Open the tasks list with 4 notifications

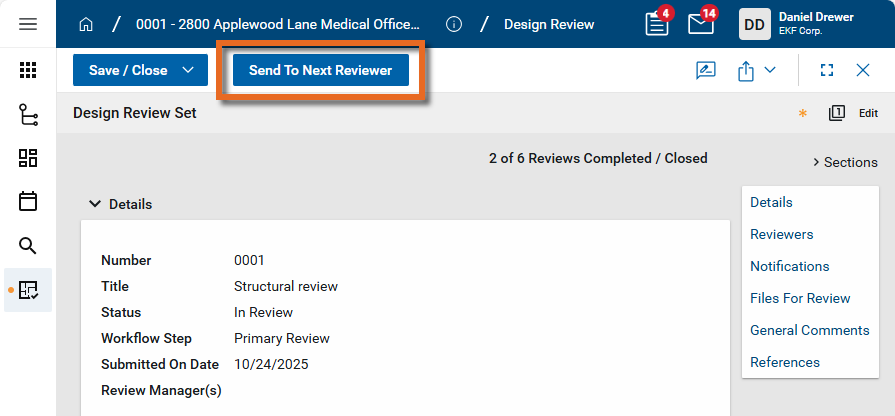[x=657, y=23]
